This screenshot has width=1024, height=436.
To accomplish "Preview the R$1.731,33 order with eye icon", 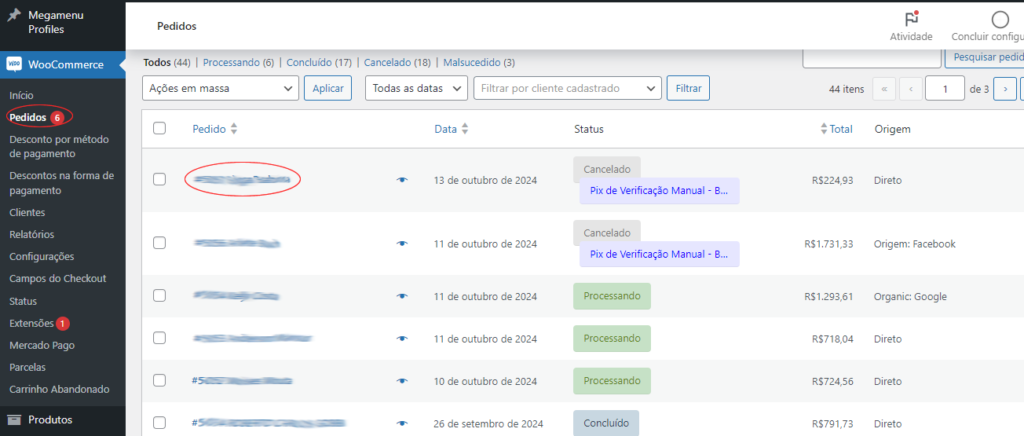I will coord(402,243).
